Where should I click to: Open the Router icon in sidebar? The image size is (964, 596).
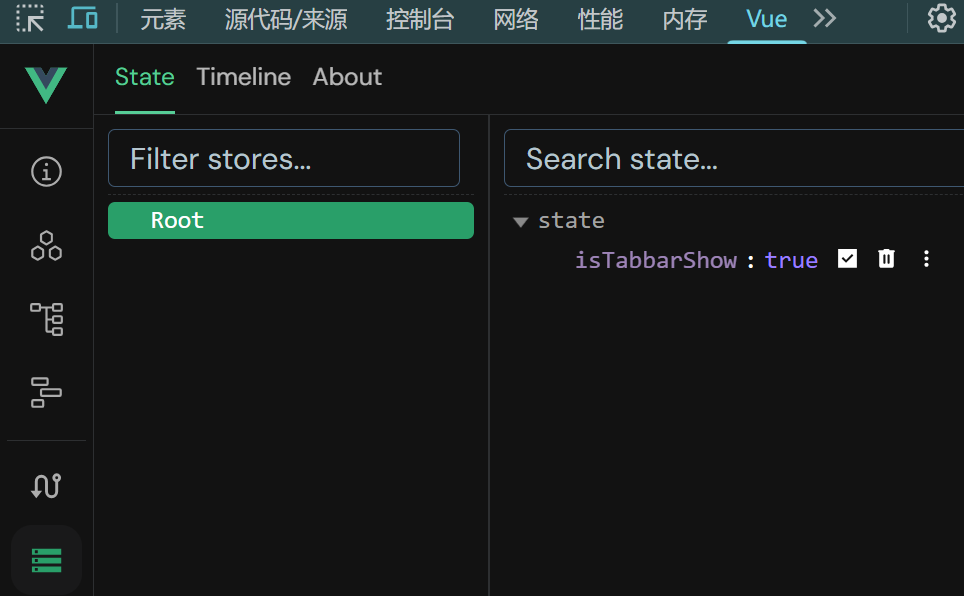46,486
